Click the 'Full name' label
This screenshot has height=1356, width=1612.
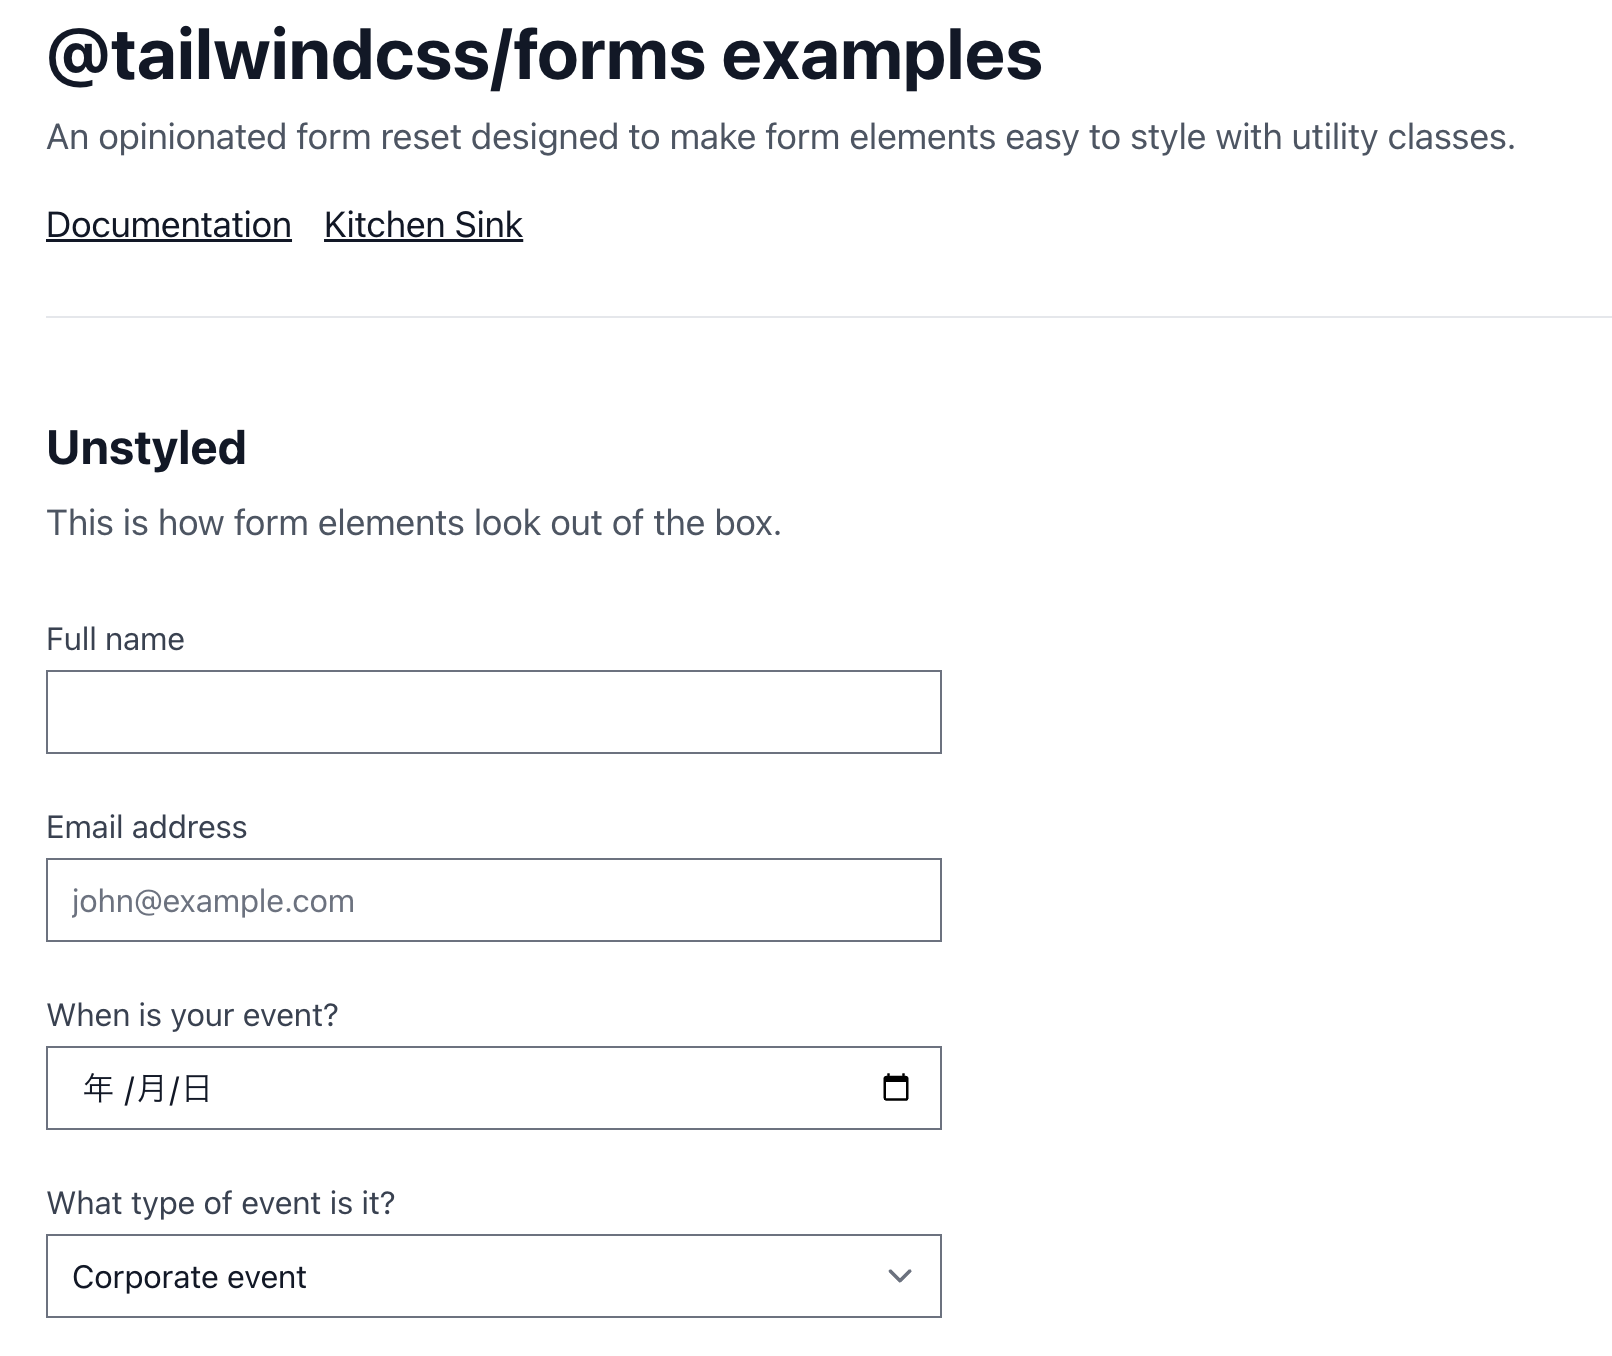click(115, 639)
